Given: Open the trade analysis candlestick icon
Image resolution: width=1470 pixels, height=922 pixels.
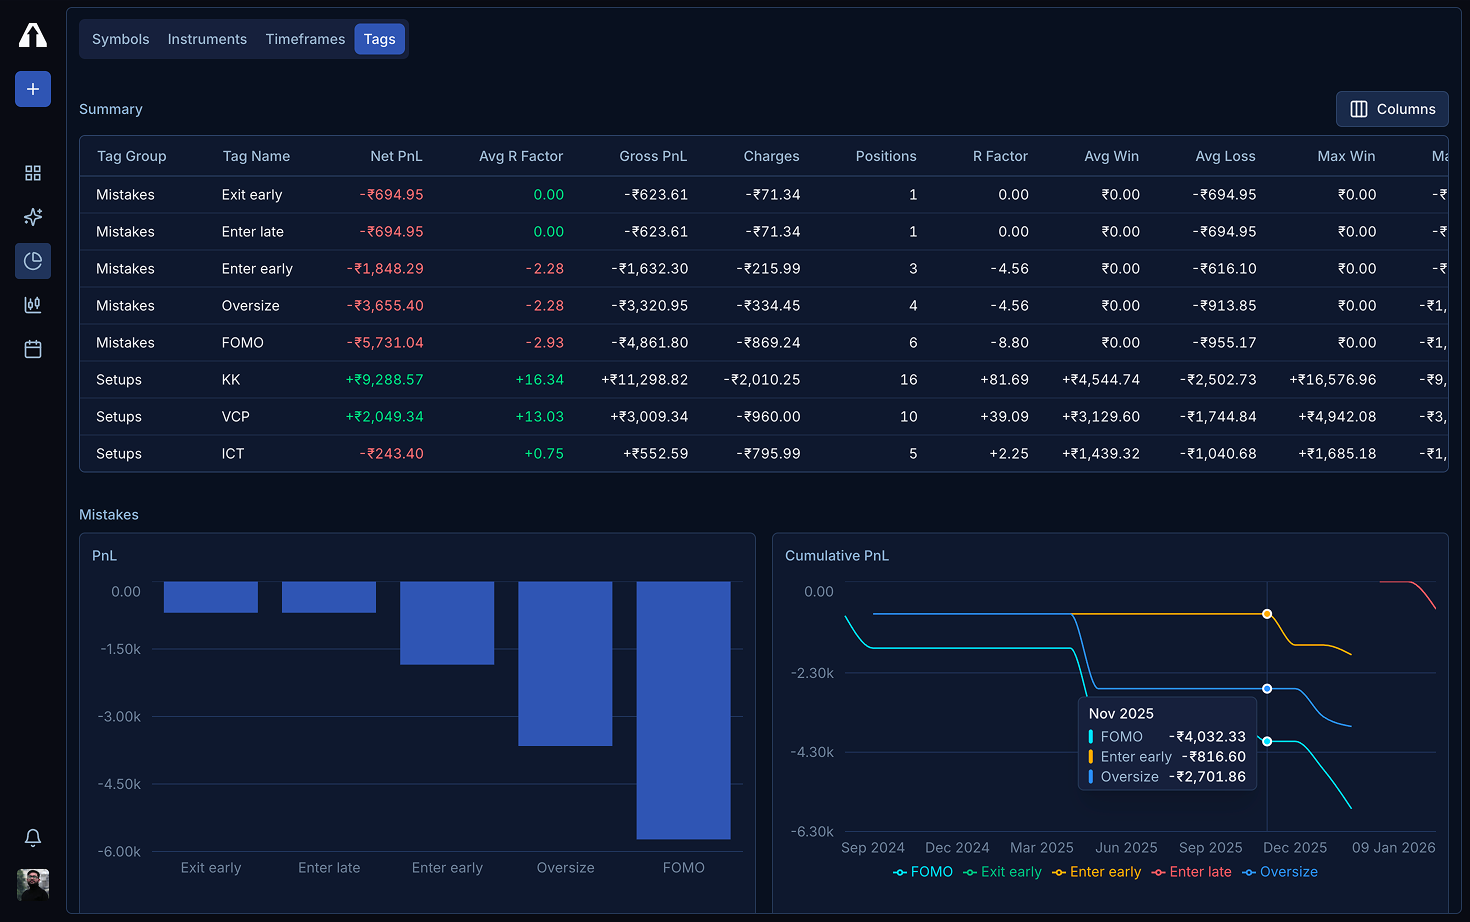Looking at the screenshot, I should 32,304.
